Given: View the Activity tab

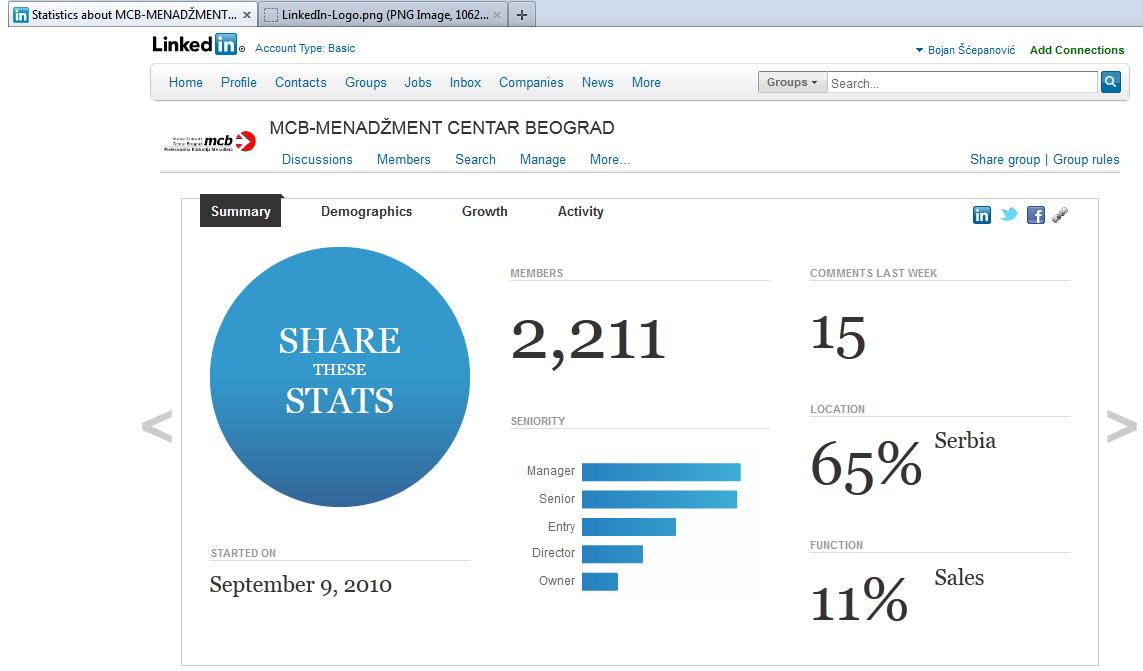Looking at the screenshot, I should coord(580,211).
